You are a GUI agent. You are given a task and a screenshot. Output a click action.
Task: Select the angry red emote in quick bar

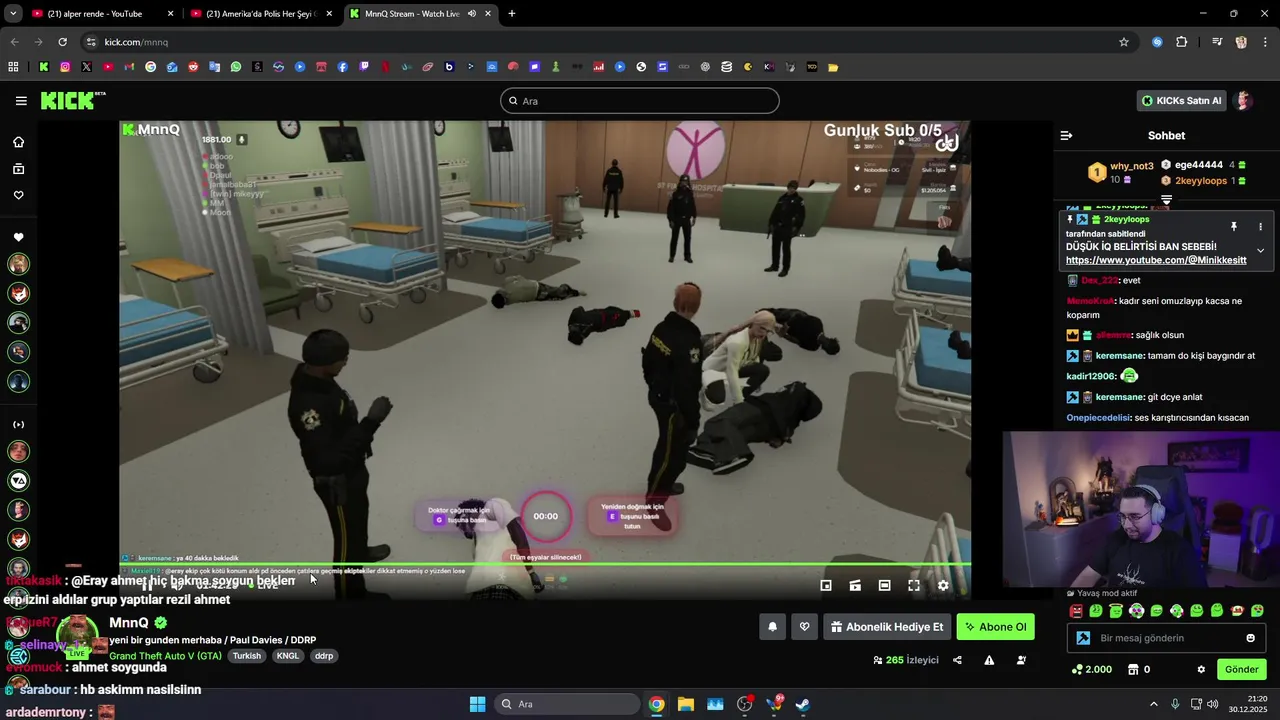1076,611
